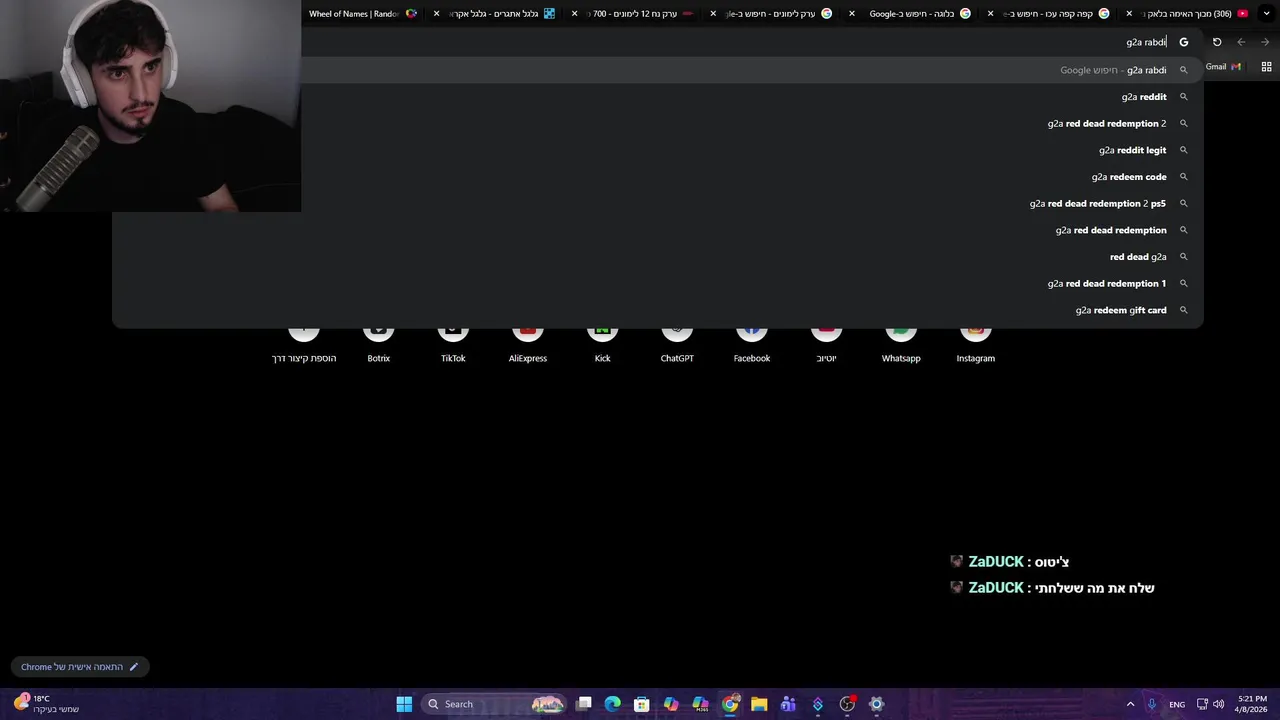Open OBS Studio from the taskbar

[x=847, y=704]
